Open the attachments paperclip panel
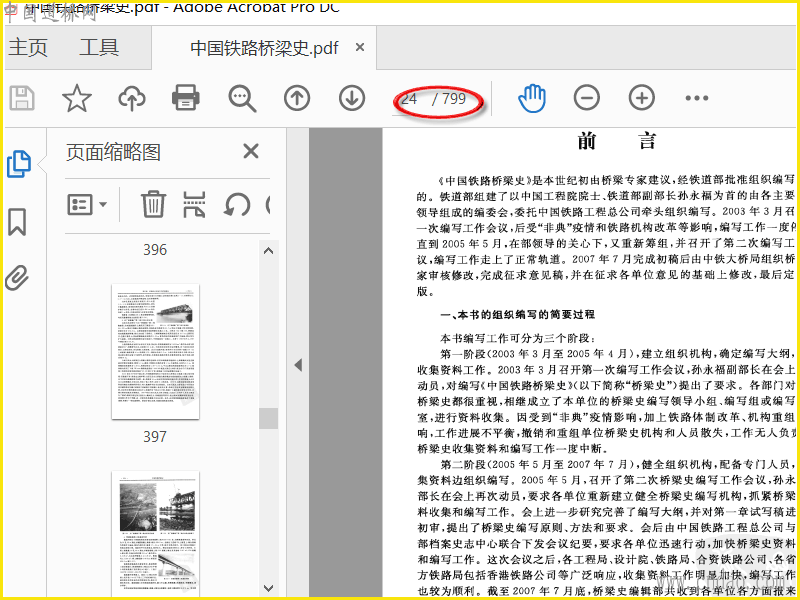This screenshot has height=600, width=800. 17,278
